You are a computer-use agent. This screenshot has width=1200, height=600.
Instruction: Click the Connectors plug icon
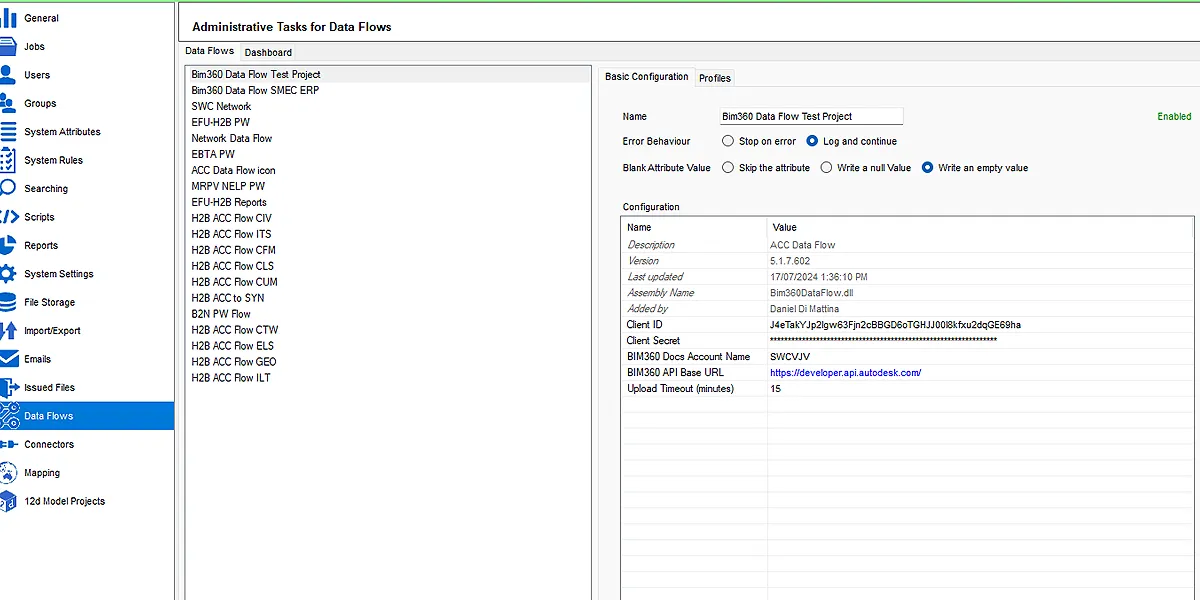8,444
